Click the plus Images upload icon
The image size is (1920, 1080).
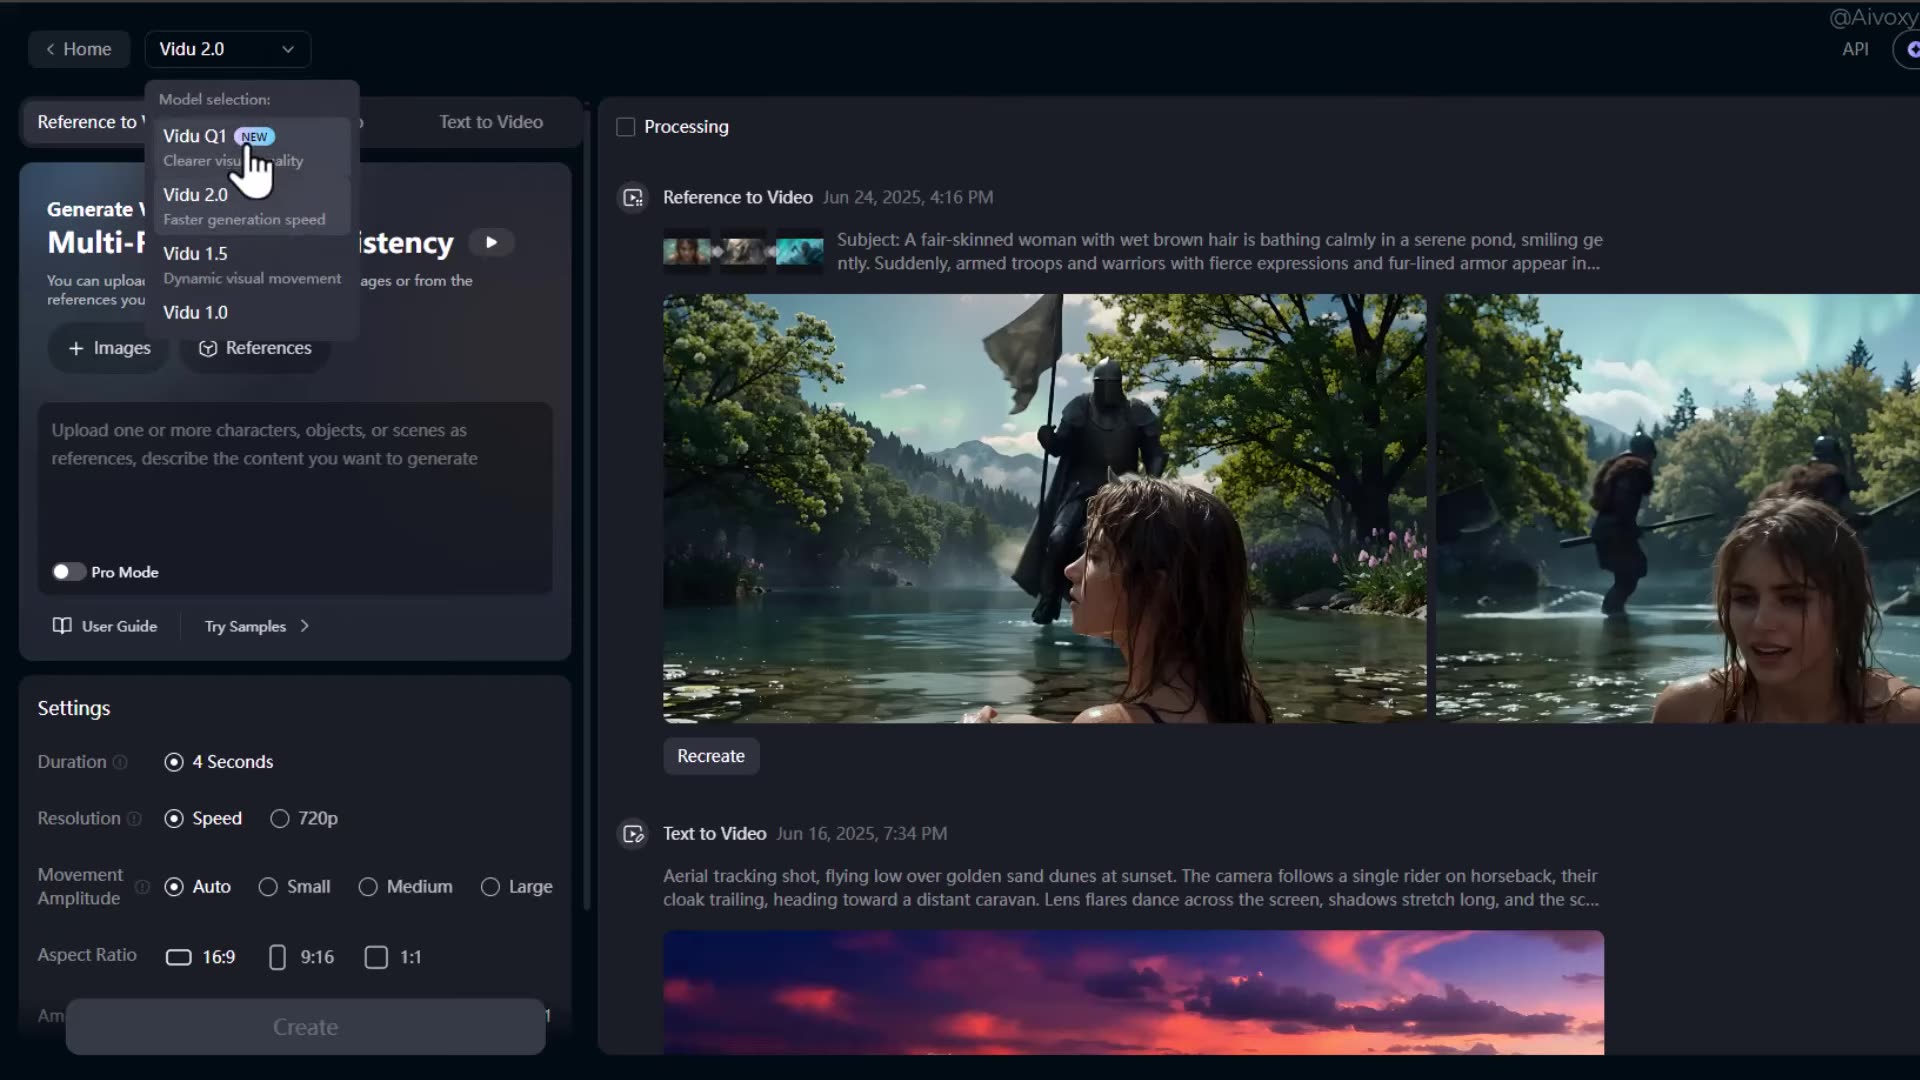click(x=76, y=348)
